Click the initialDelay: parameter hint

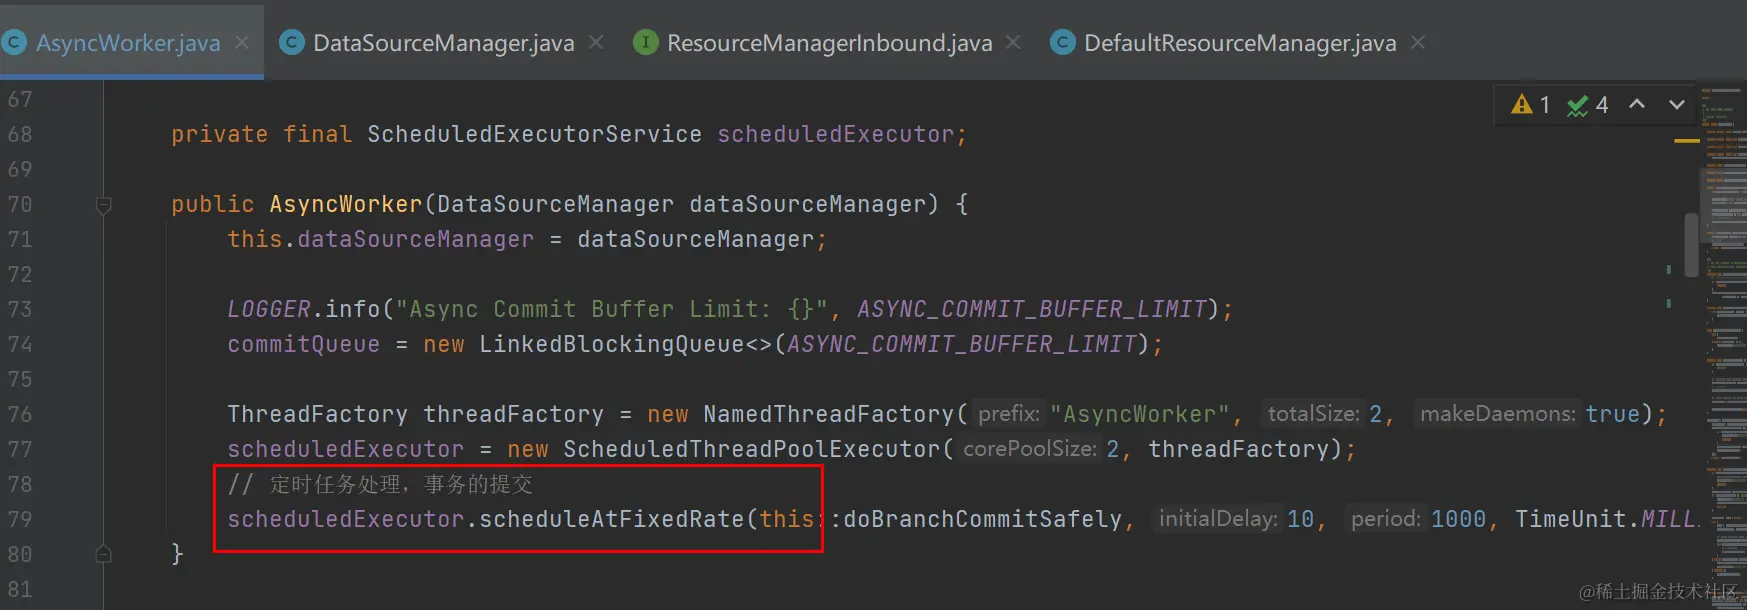click(x=1218, y=519)
